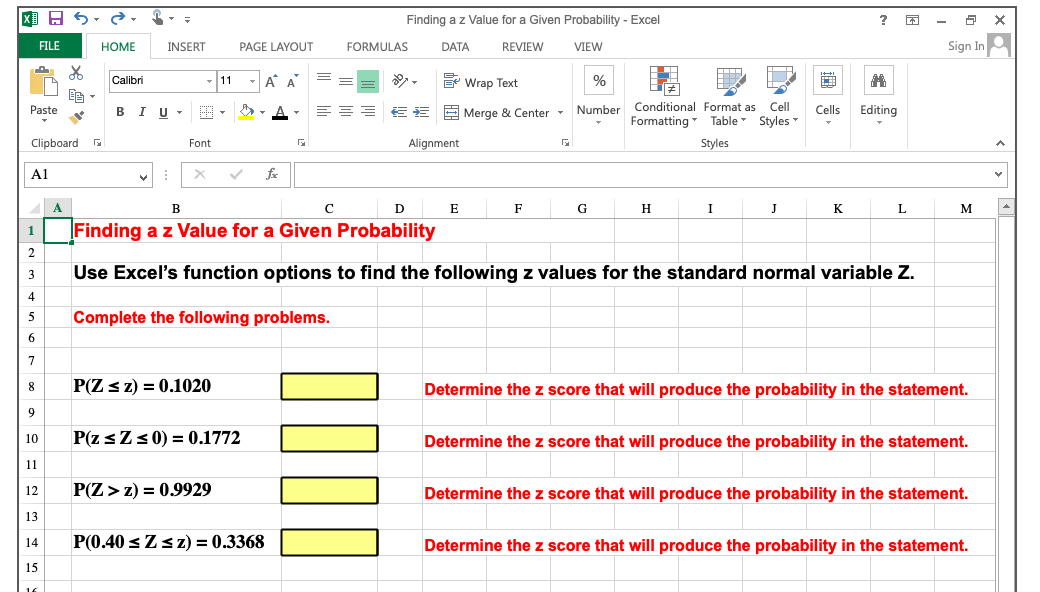Image resolution: width=1040 pixels, height=592 pixels.
Task: Apply the Percent Style number format
Action: click(x=598, y=79)
